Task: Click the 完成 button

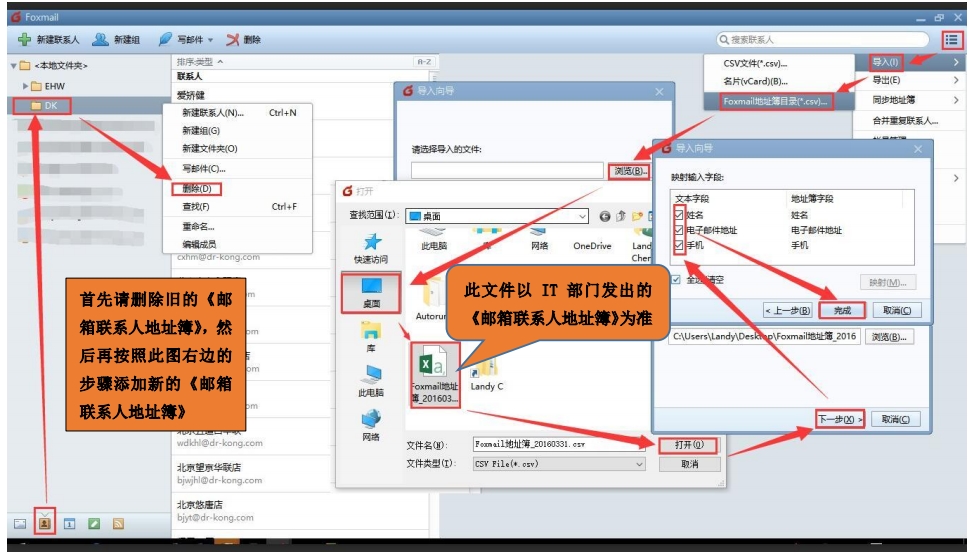Action: coord(842,310)
